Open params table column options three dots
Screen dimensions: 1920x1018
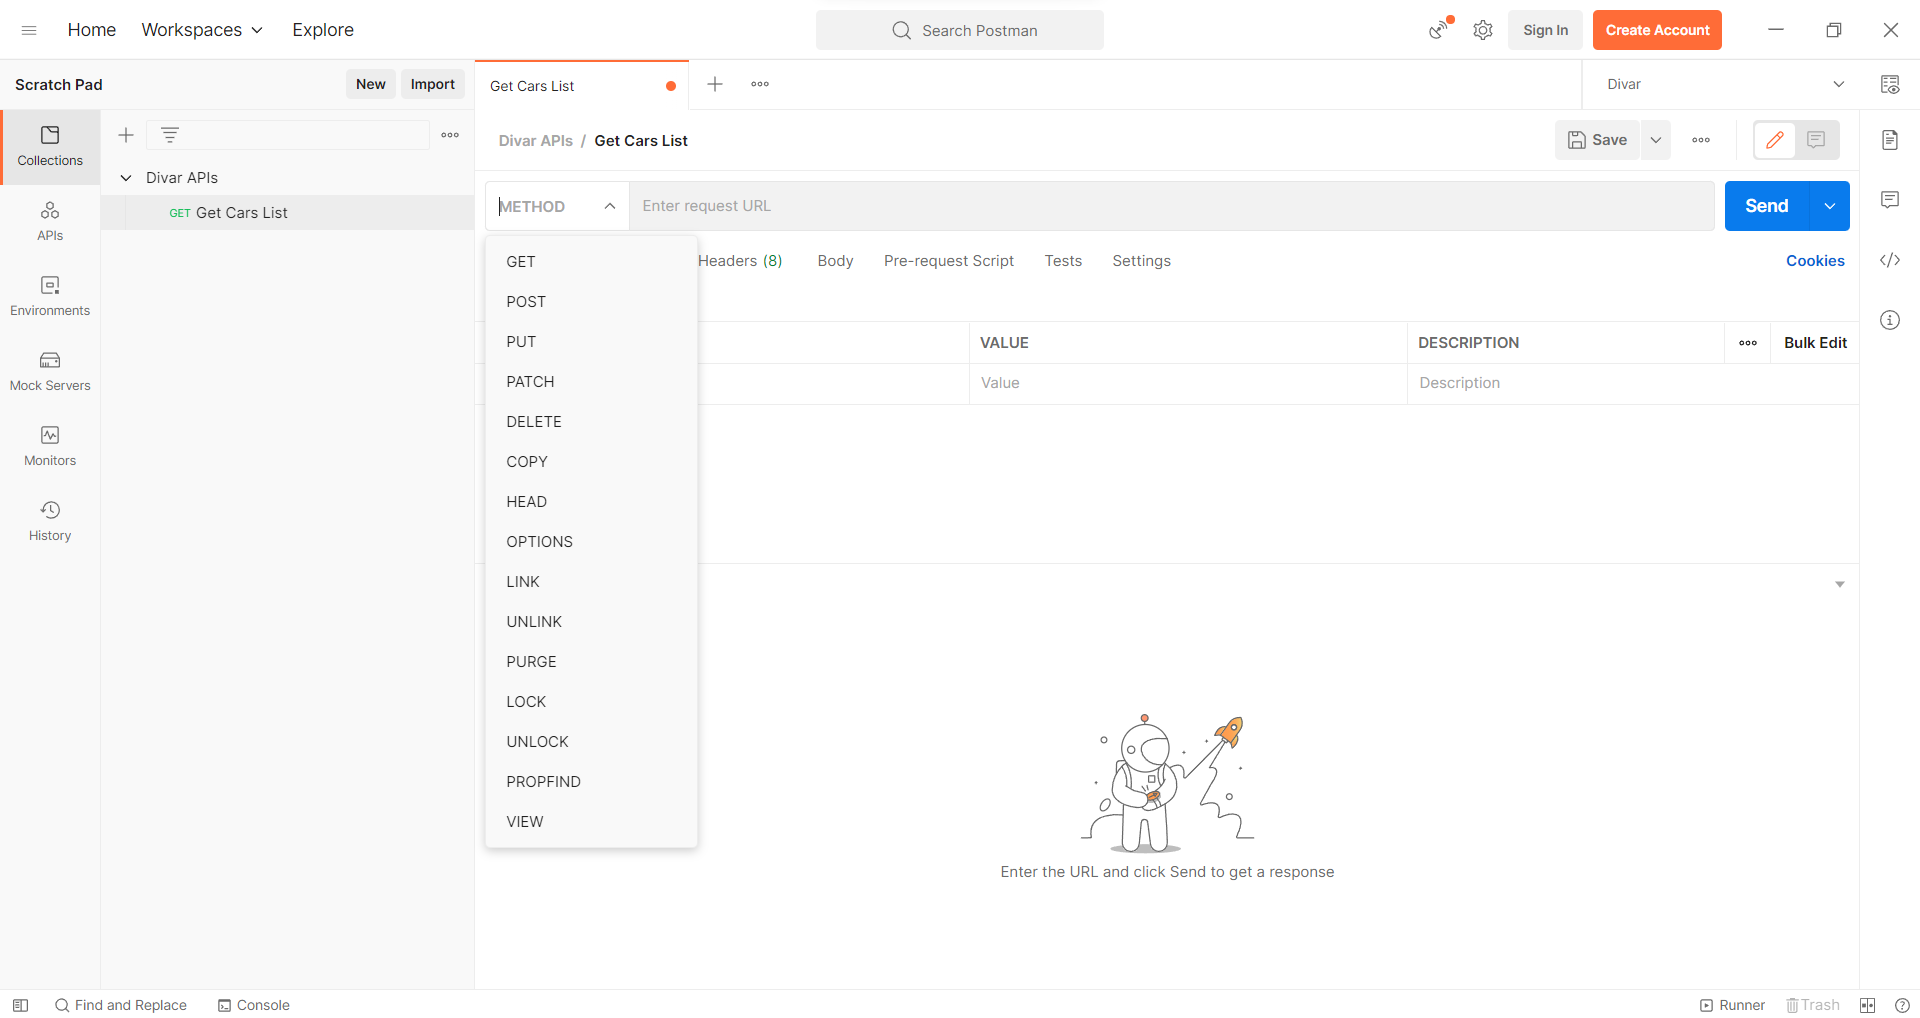(x=1748, y=343)
